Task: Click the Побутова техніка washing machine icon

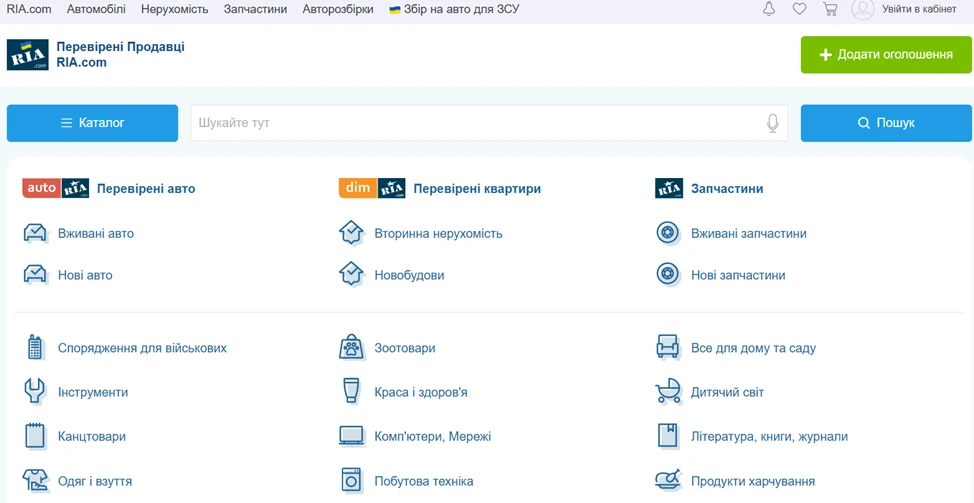Action: pos(351,481)
